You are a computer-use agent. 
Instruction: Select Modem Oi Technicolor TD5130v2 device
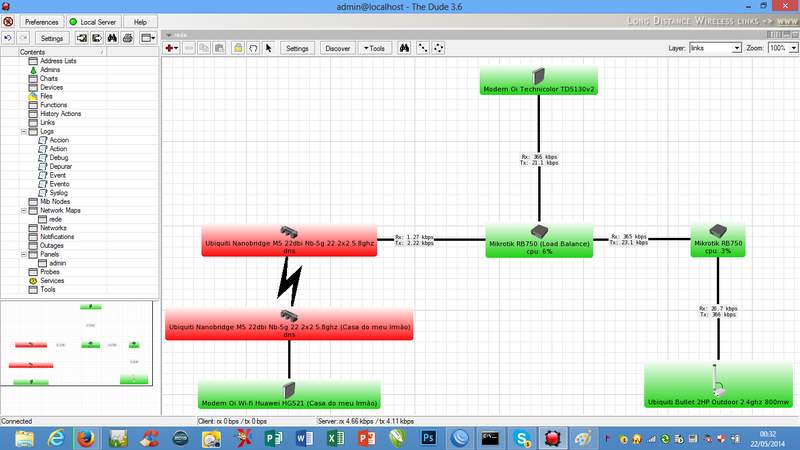(x=538, y=82)
